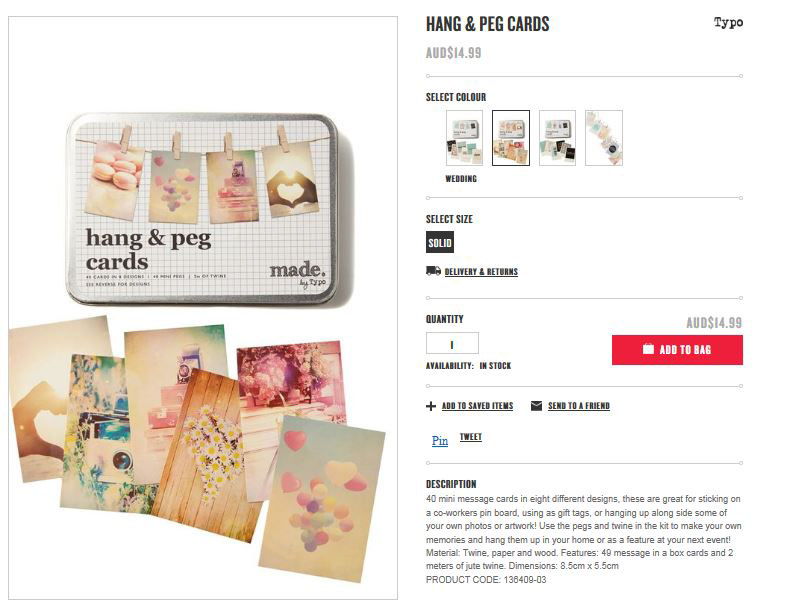788x611 pixels.
Task: Click the plus icon beside Add to Saved Items
Action: pos(431,406)
